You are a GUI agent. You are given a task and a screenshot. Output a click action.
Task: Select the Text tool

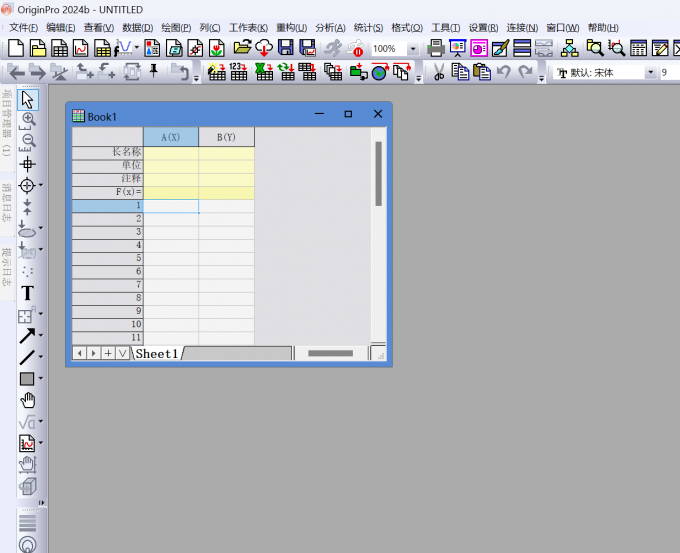[27, 293]
